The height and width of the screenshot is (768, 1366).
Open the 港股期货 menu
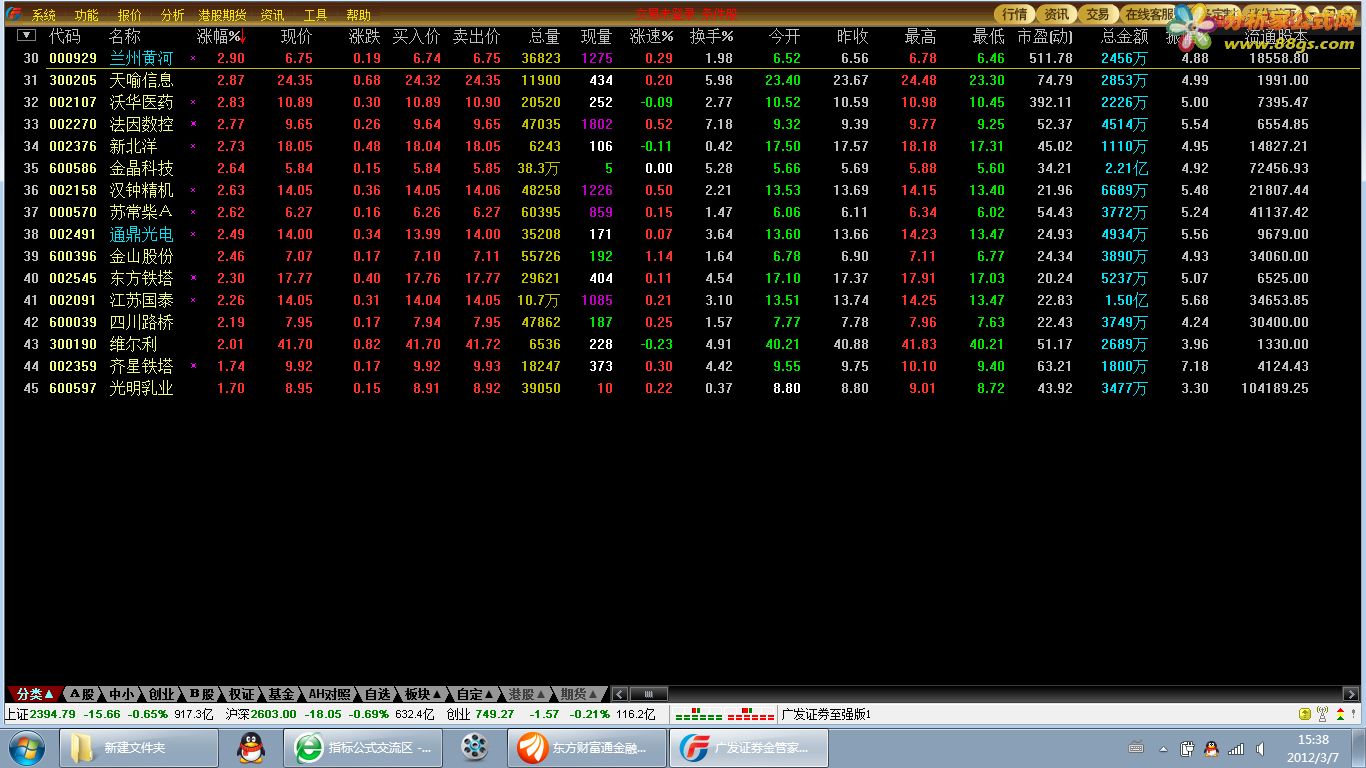pos(222,15)
